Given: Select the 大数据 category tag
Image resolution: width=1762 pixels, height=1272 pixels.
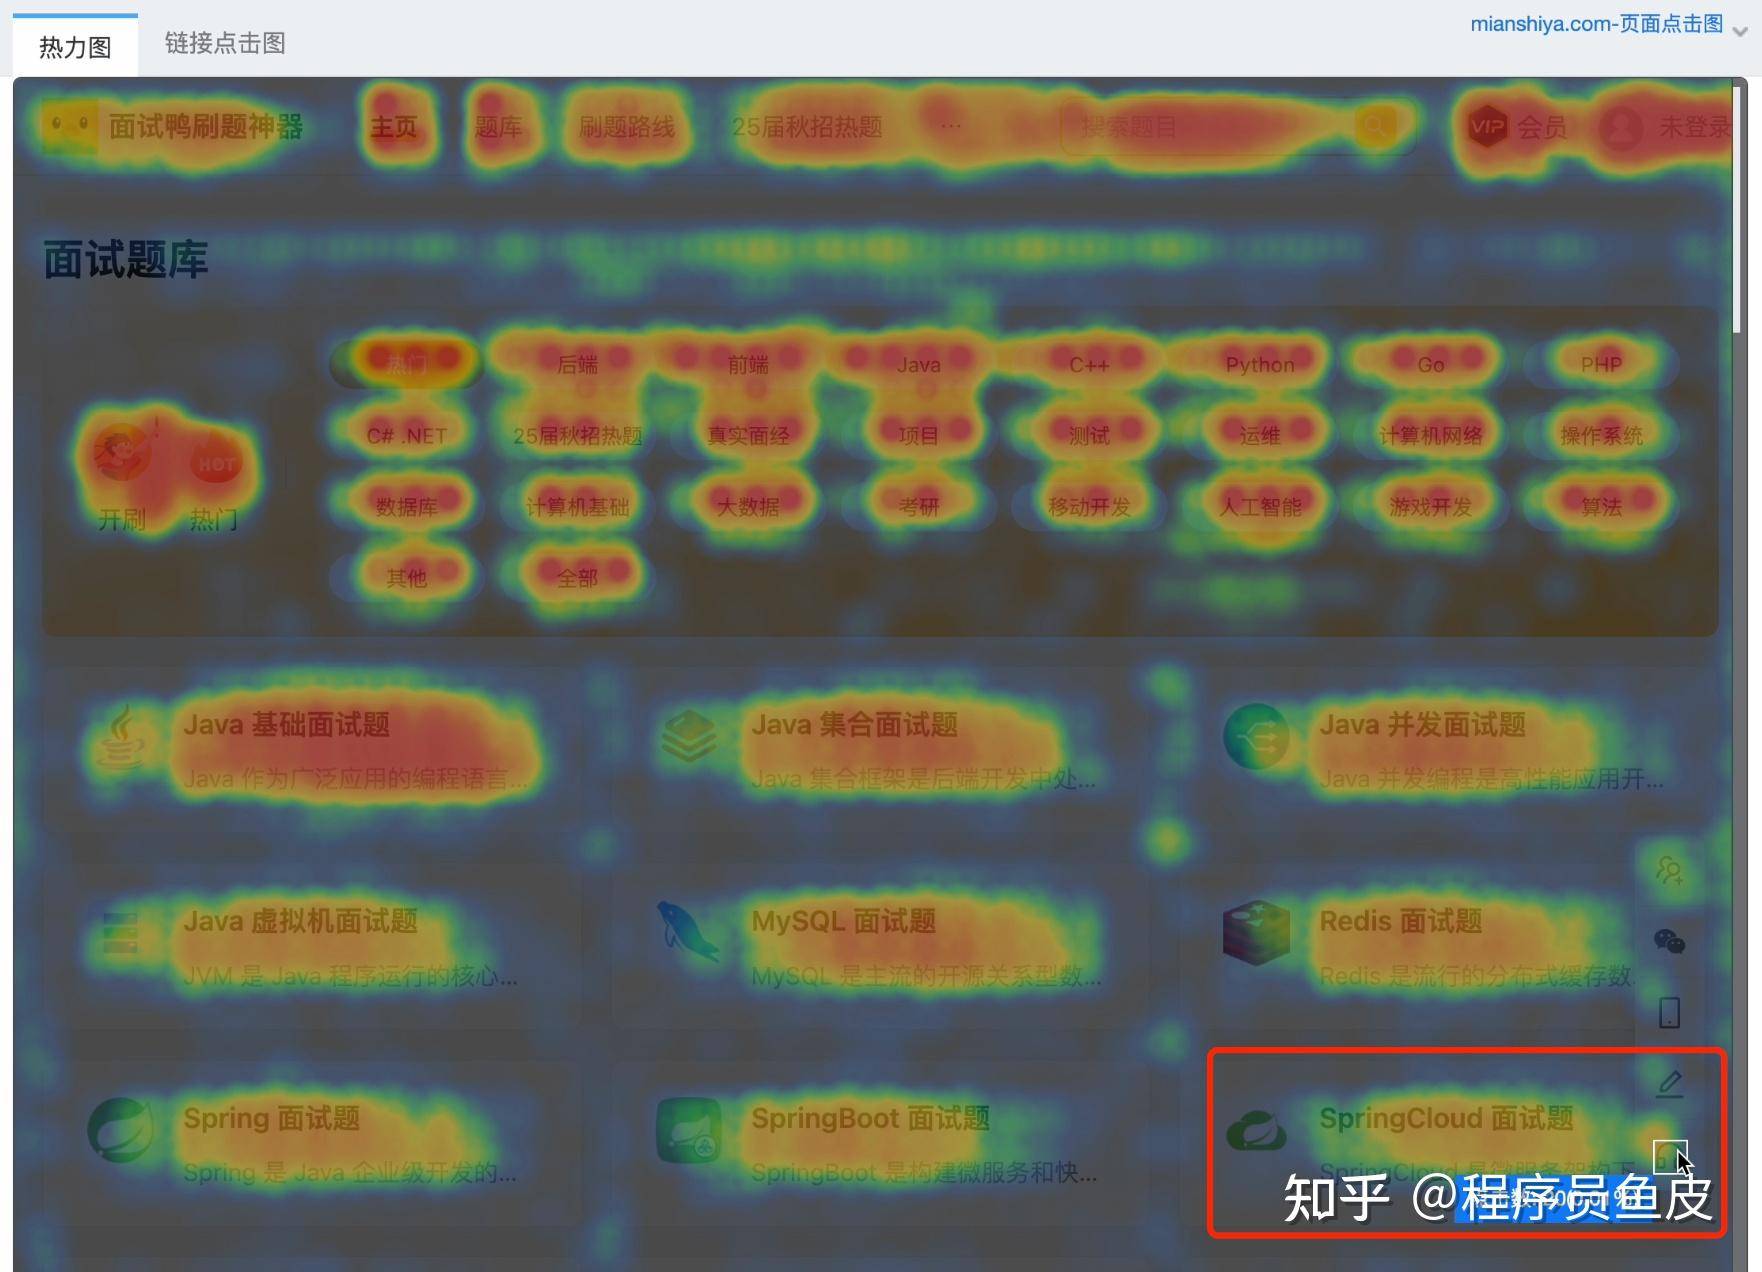Looking at the screenshot, I should 748,506.
